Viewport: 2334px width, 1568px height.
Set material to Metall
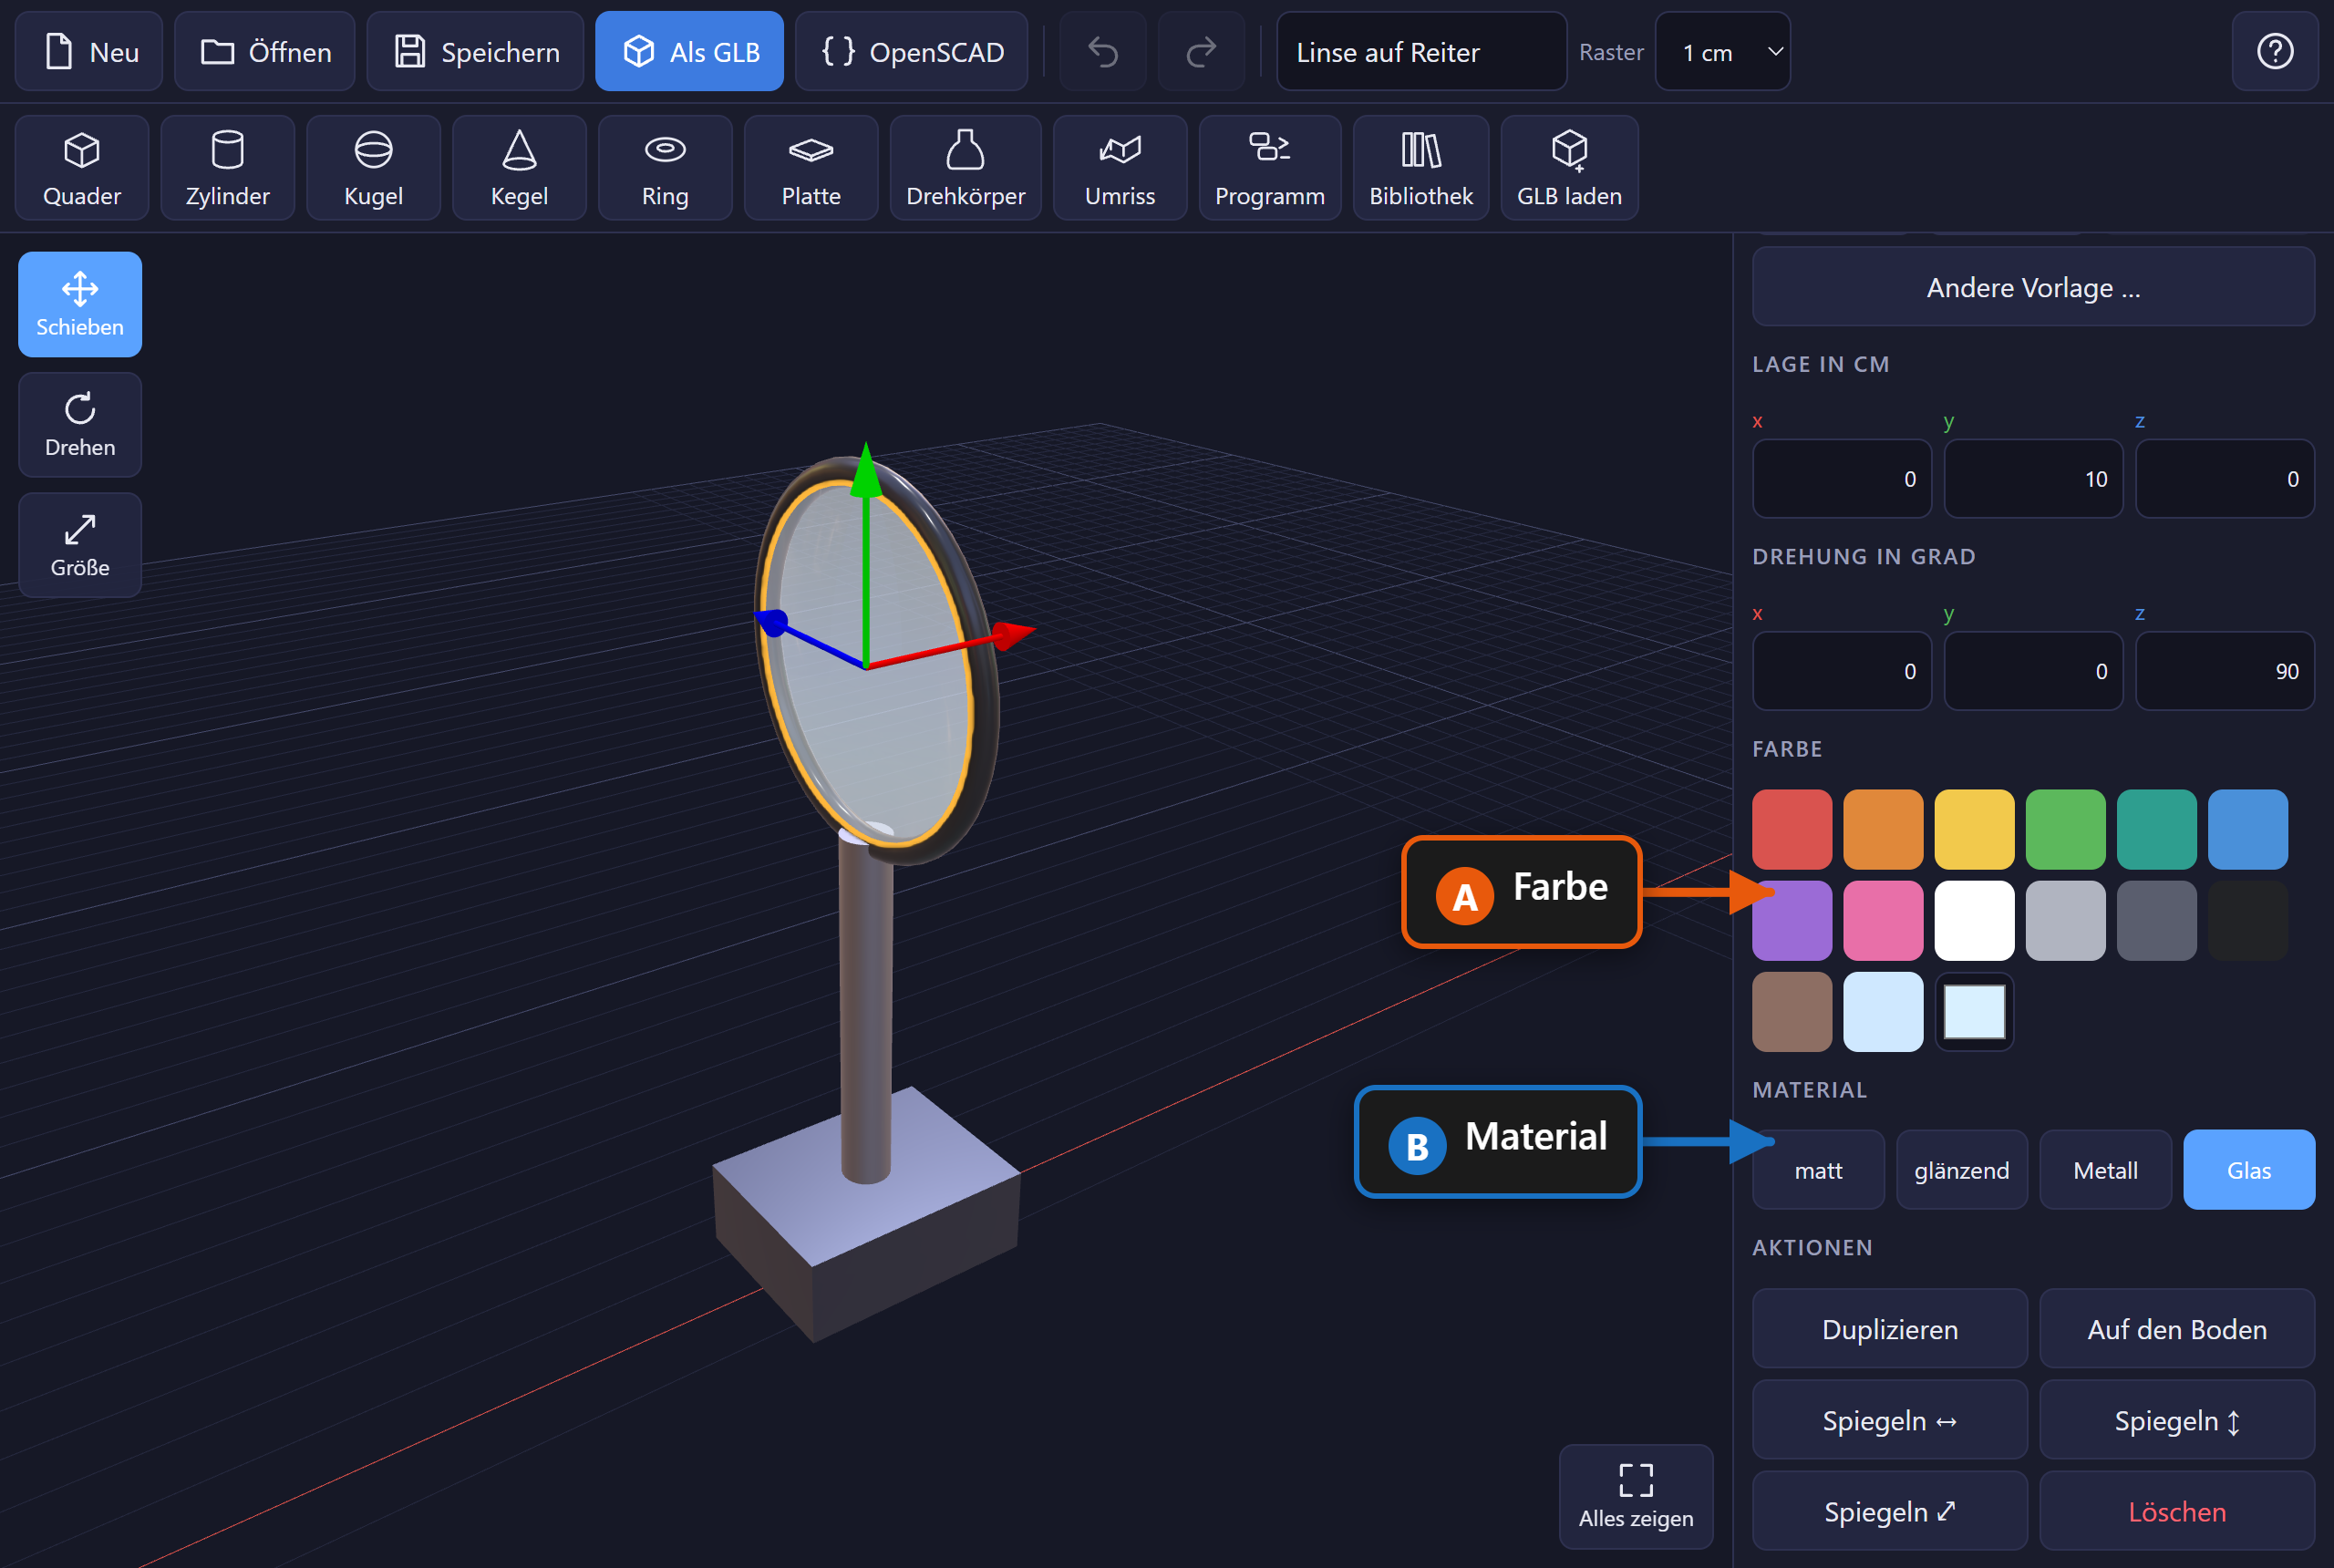[x=2105, y=1170]
